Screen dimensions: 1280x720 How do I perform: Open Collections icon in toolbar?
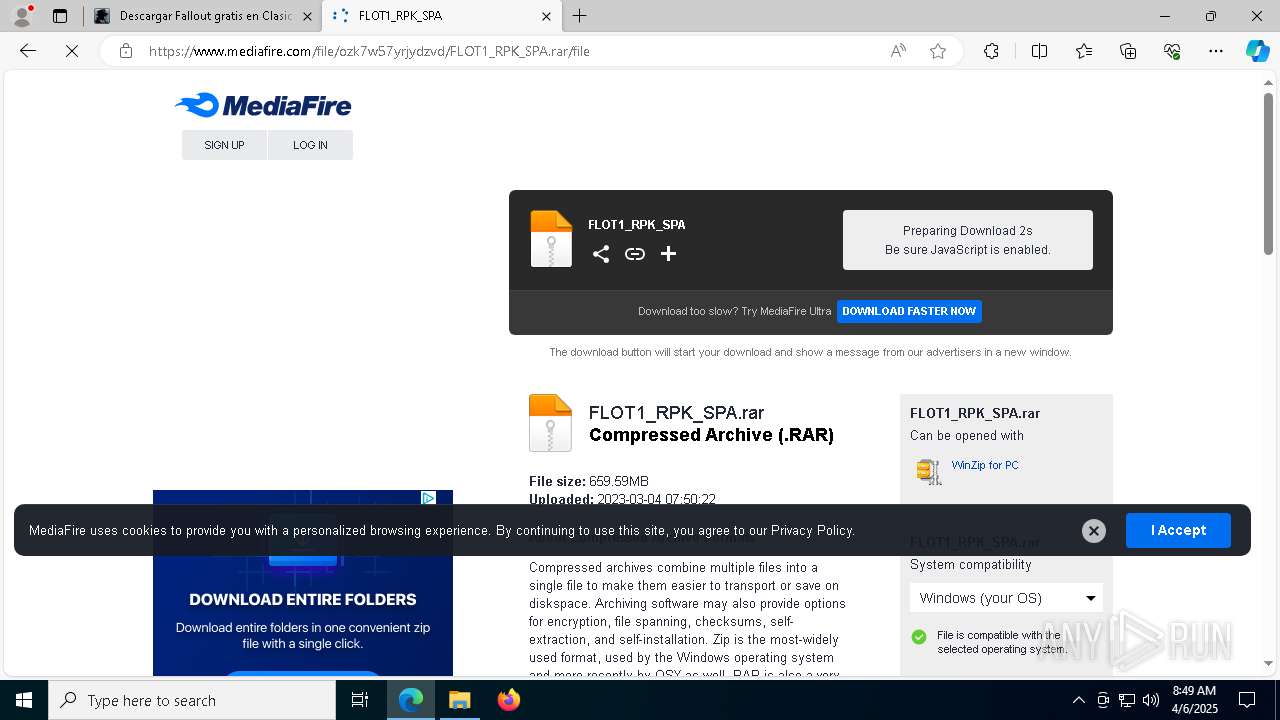(x=1128, y=51)
